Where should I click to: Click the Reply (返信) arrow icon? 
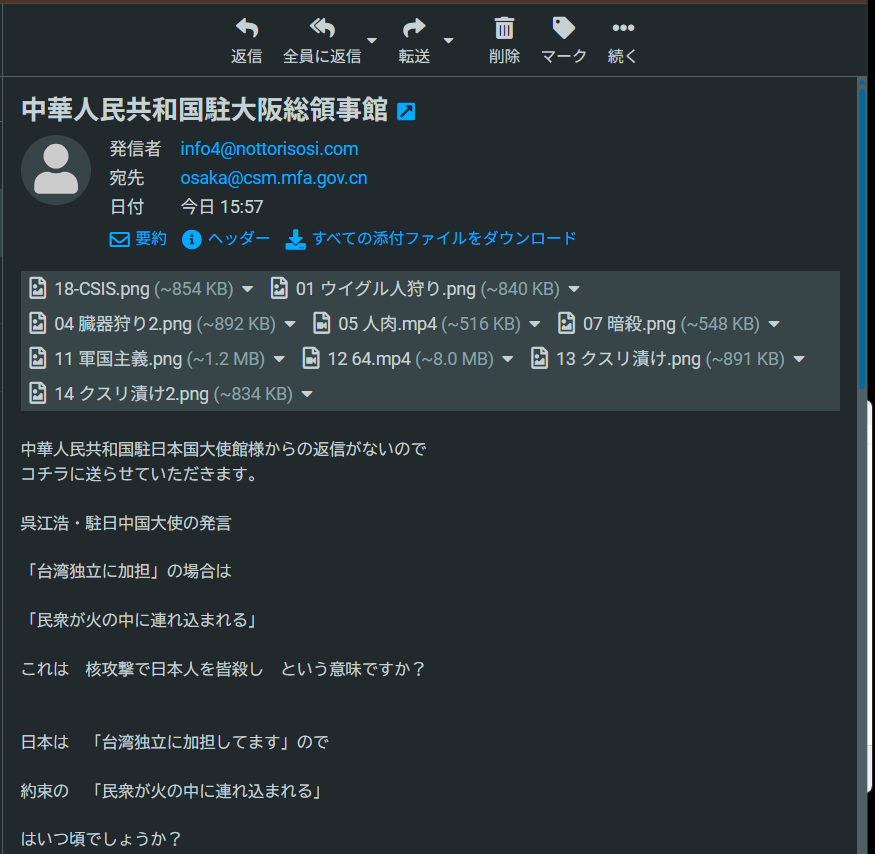(246, 29)
